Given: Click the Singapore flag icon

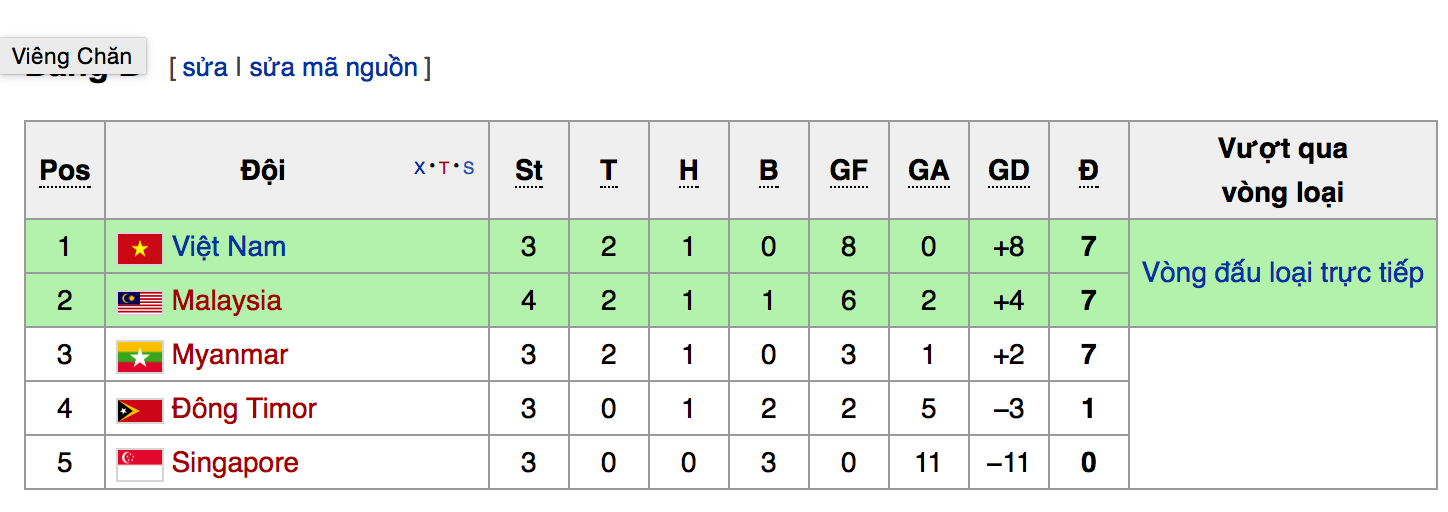Looking at the screenshot, I should pos(139,464).
